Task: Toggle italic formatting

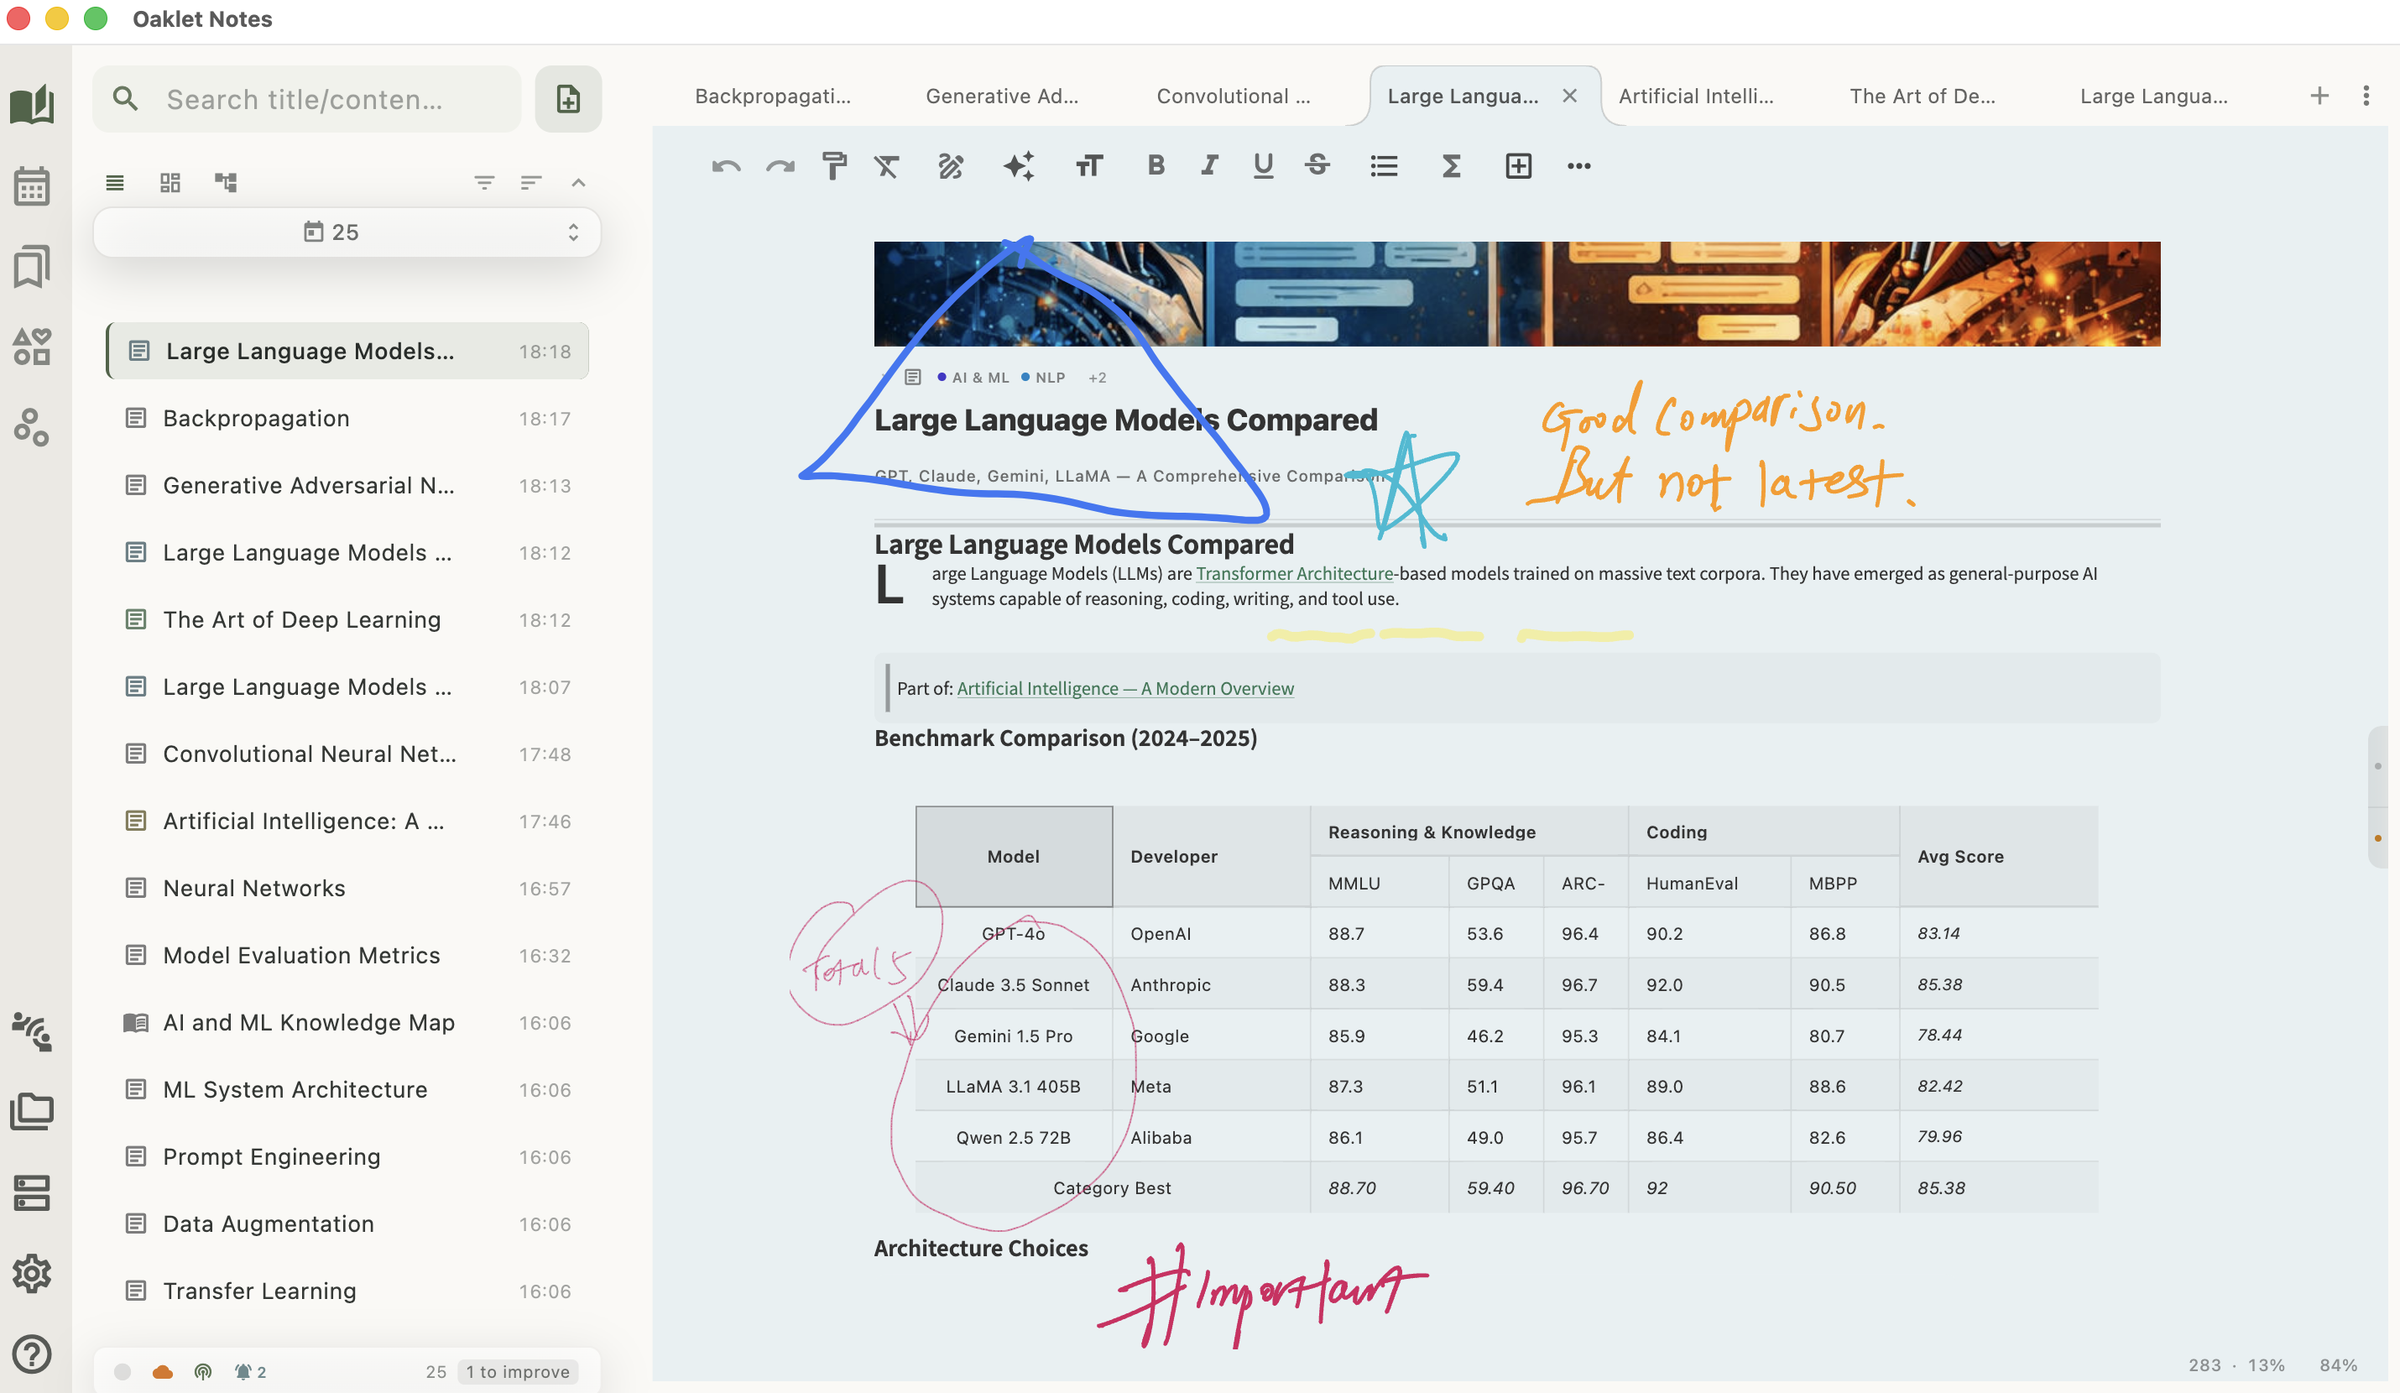Action: [x=1210, y=166]
